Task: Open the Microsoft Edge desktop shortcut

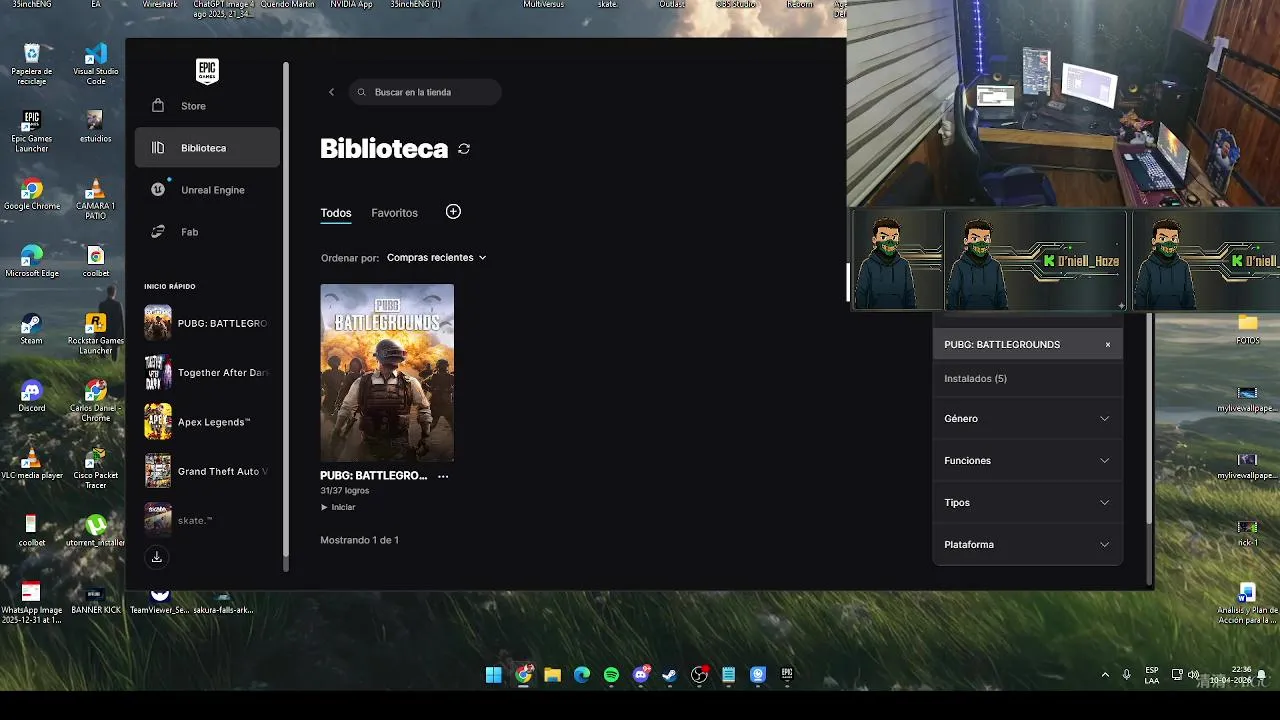Action: click(32, 261)
